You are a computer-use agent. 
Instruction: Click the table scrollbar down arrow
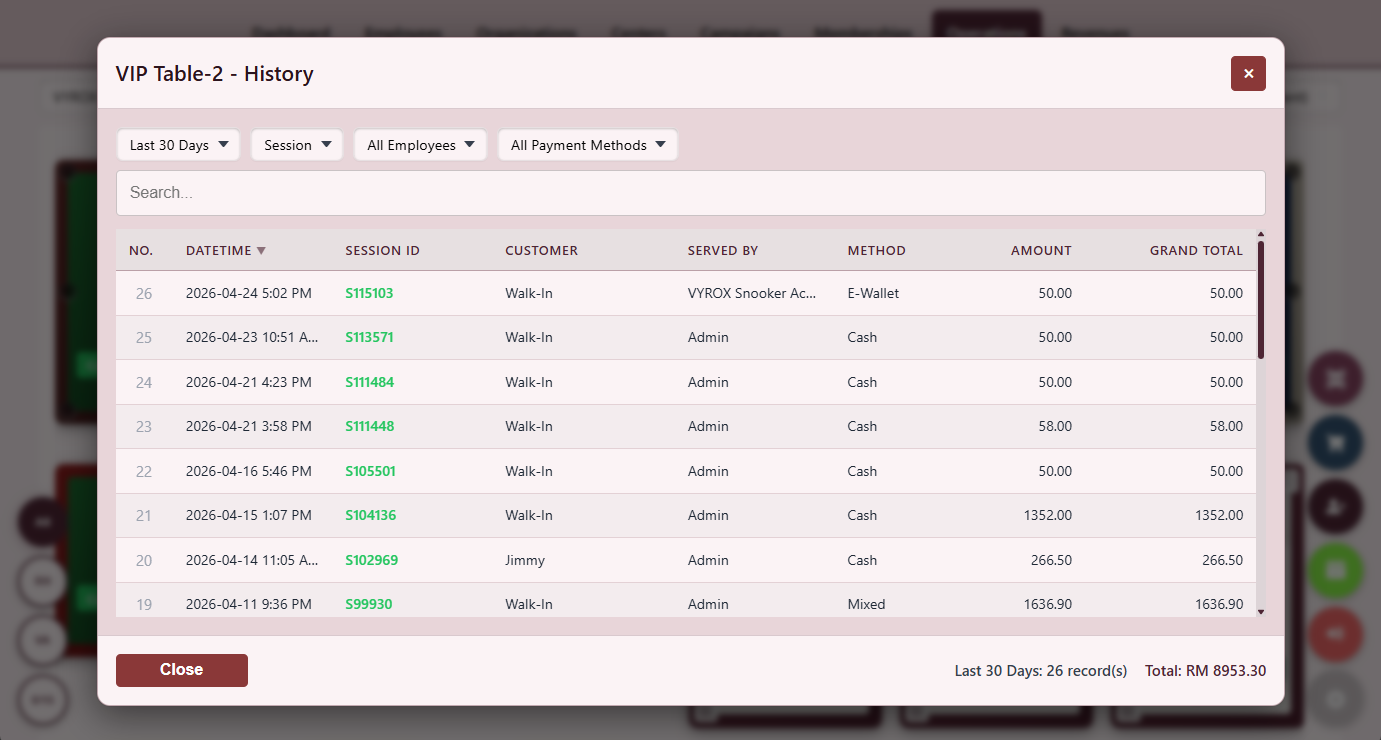pos(1261,612)
